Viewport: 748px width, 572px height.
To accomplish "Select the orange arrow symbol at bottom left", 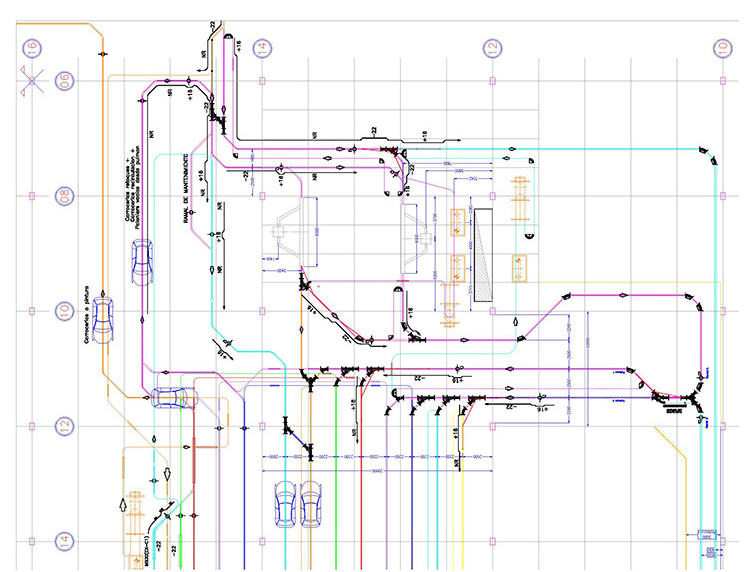I will click(125, 503).
